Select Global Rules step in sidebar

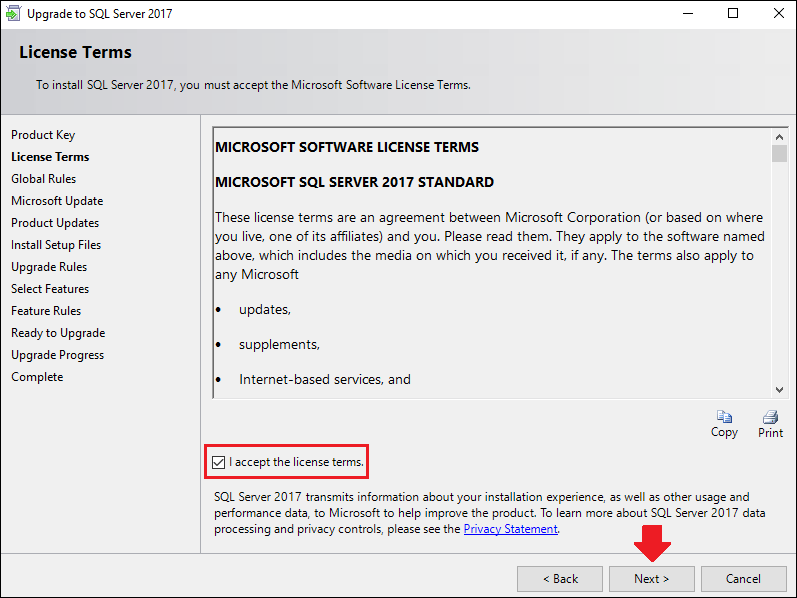pyautogui.click(x=44, y=179)
